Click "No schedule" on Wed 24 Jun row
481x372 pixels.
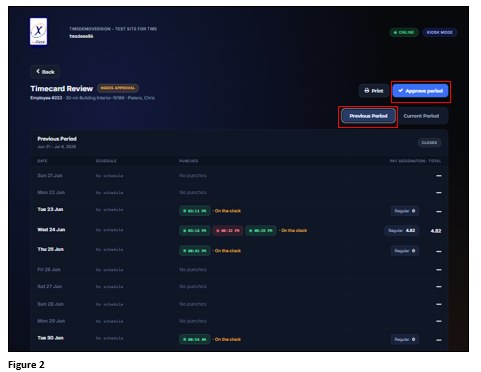(x=110, y=230)
